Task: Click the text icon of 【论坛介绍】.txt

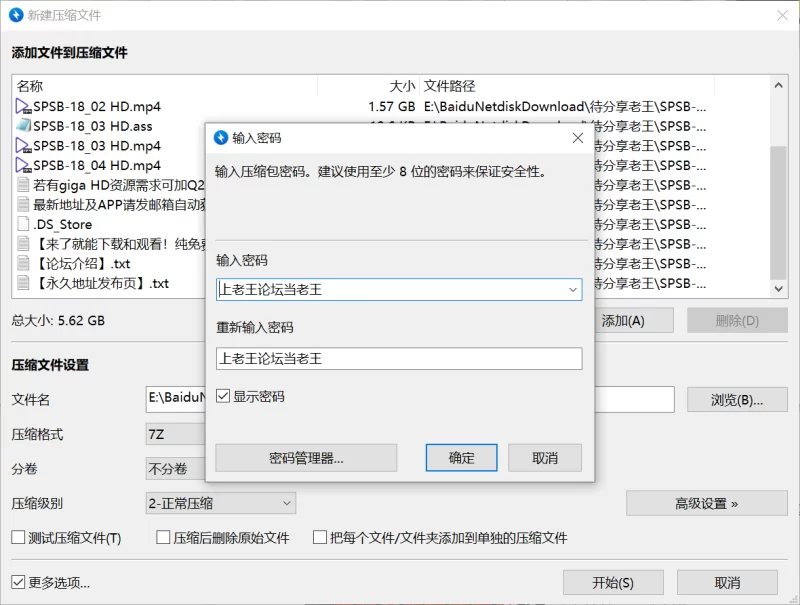Action: pyautogui.click(x=23, y=263)
